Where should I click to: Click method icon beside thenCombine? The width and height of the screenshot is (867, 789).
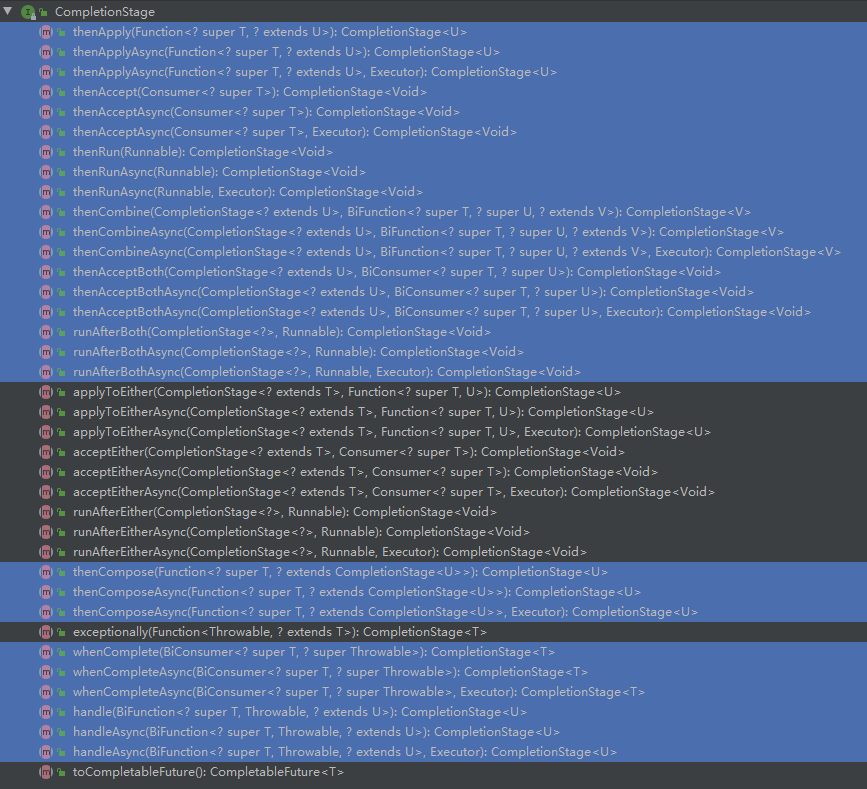point(46,212)
